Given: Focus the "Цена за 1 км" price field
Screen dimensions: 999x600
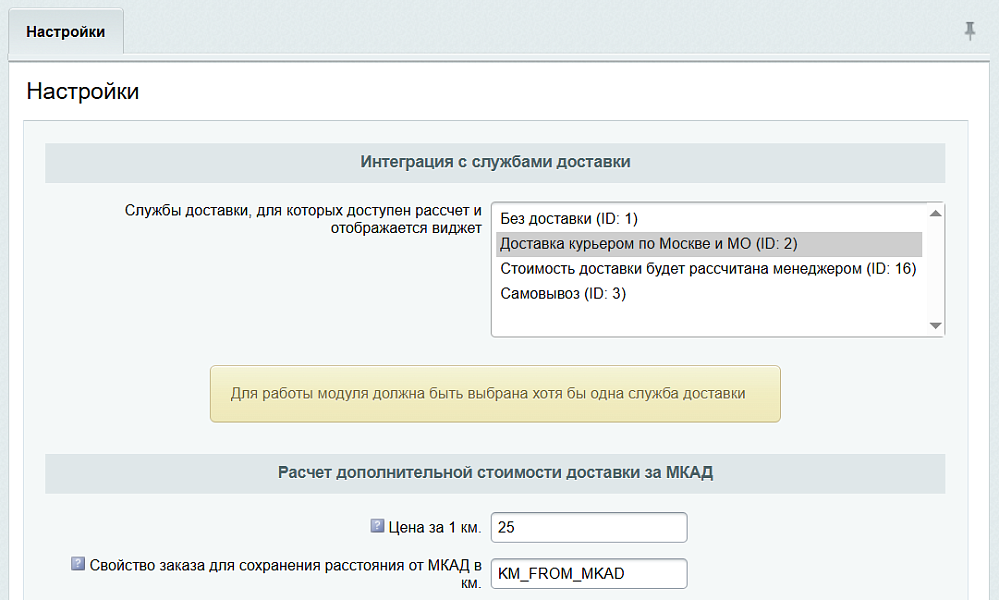Looking at the screenshot, I should [x=588, y=527].
